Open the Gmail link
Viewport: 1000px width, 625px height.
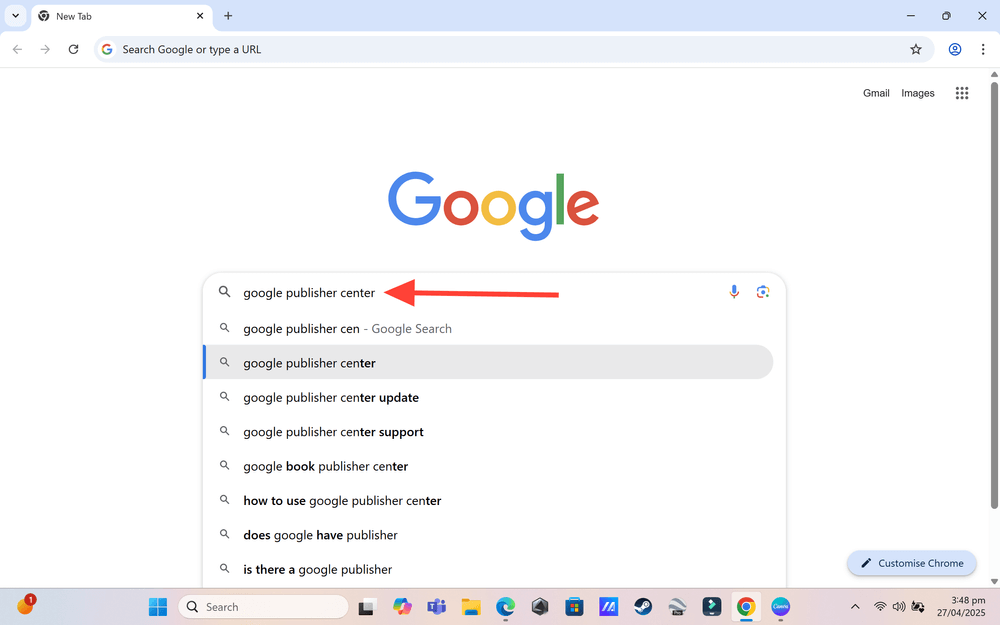coord(876,93)
